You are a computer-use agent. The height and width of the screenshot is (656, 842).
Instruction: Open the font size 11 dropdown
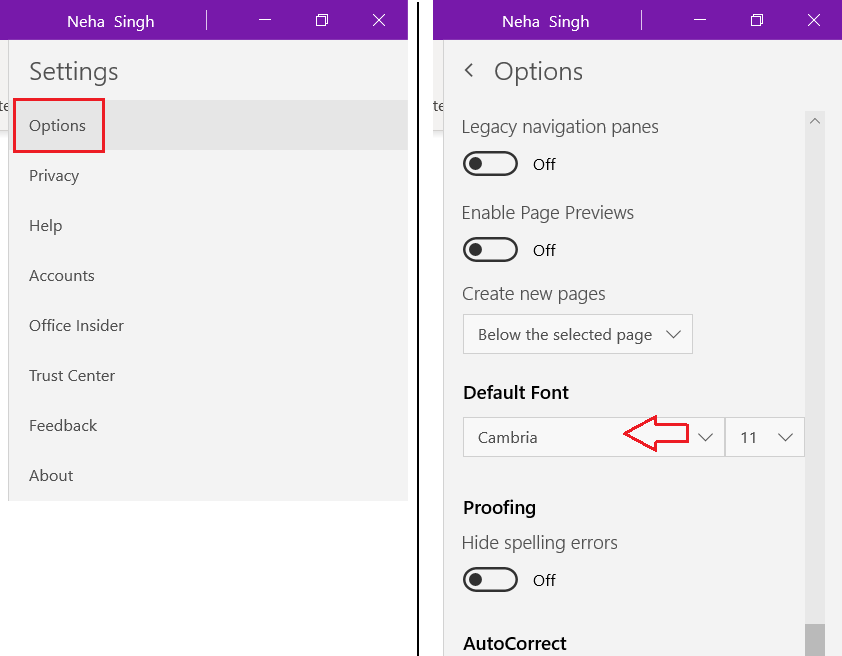[765, 437]
